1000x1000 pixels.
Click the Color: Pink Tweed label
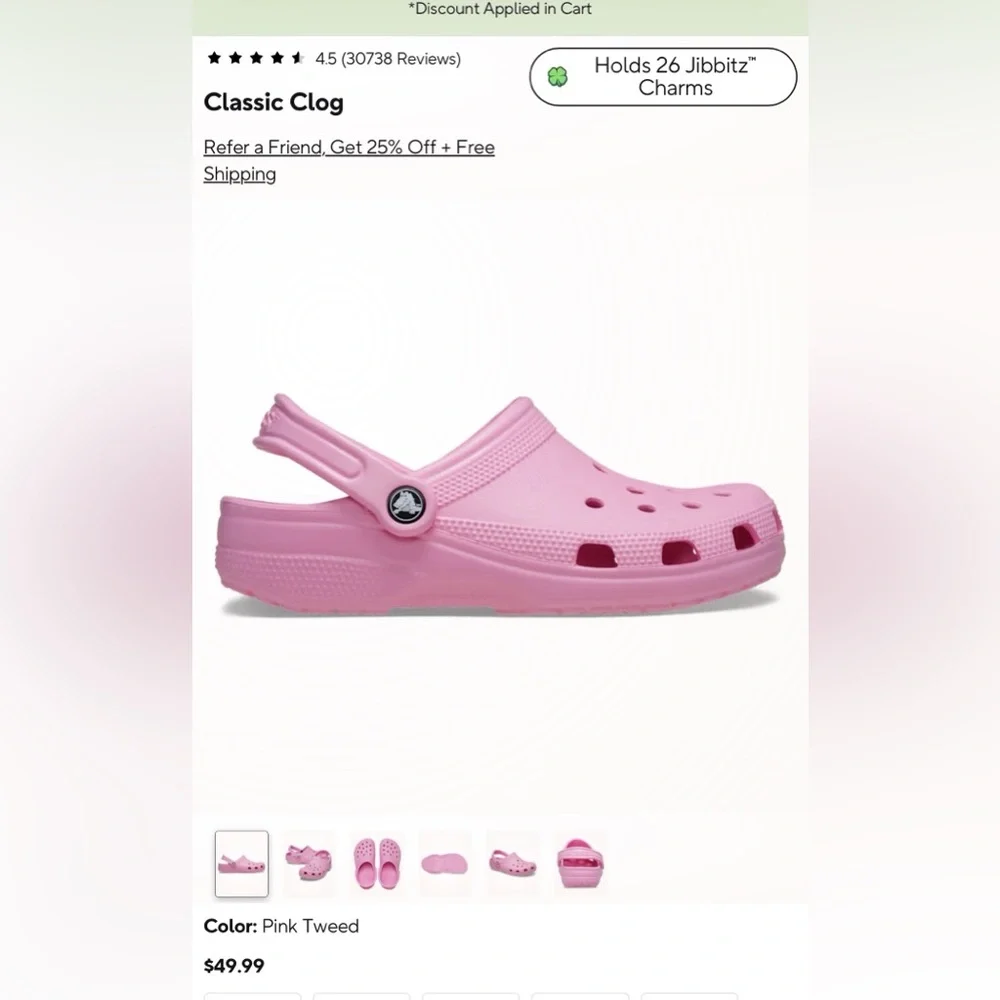tap(281, 926)
